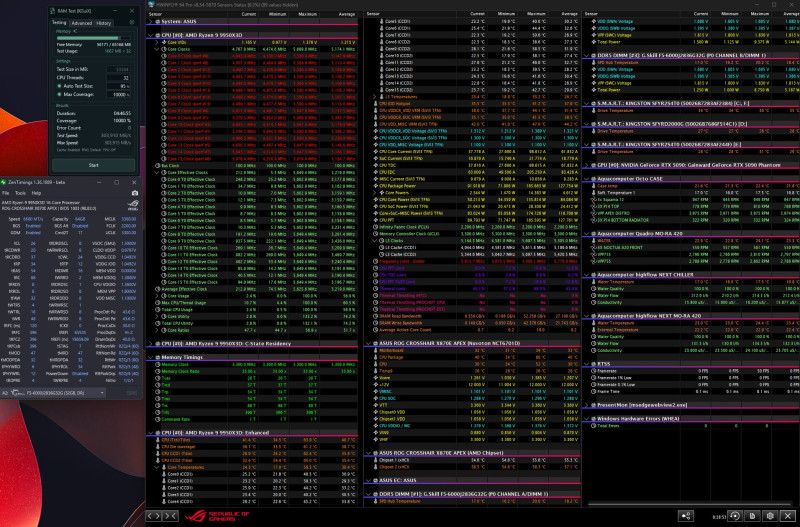Click thermometer icon beside CPU Die (average)
800x527 pixels.
(158, 447)
